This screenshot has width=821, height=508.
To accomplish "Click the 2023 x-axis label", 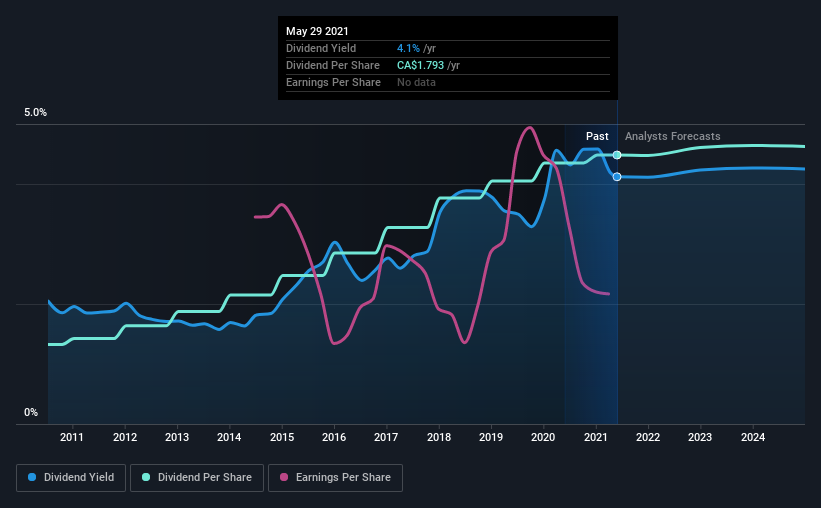I will coord(700,437).
